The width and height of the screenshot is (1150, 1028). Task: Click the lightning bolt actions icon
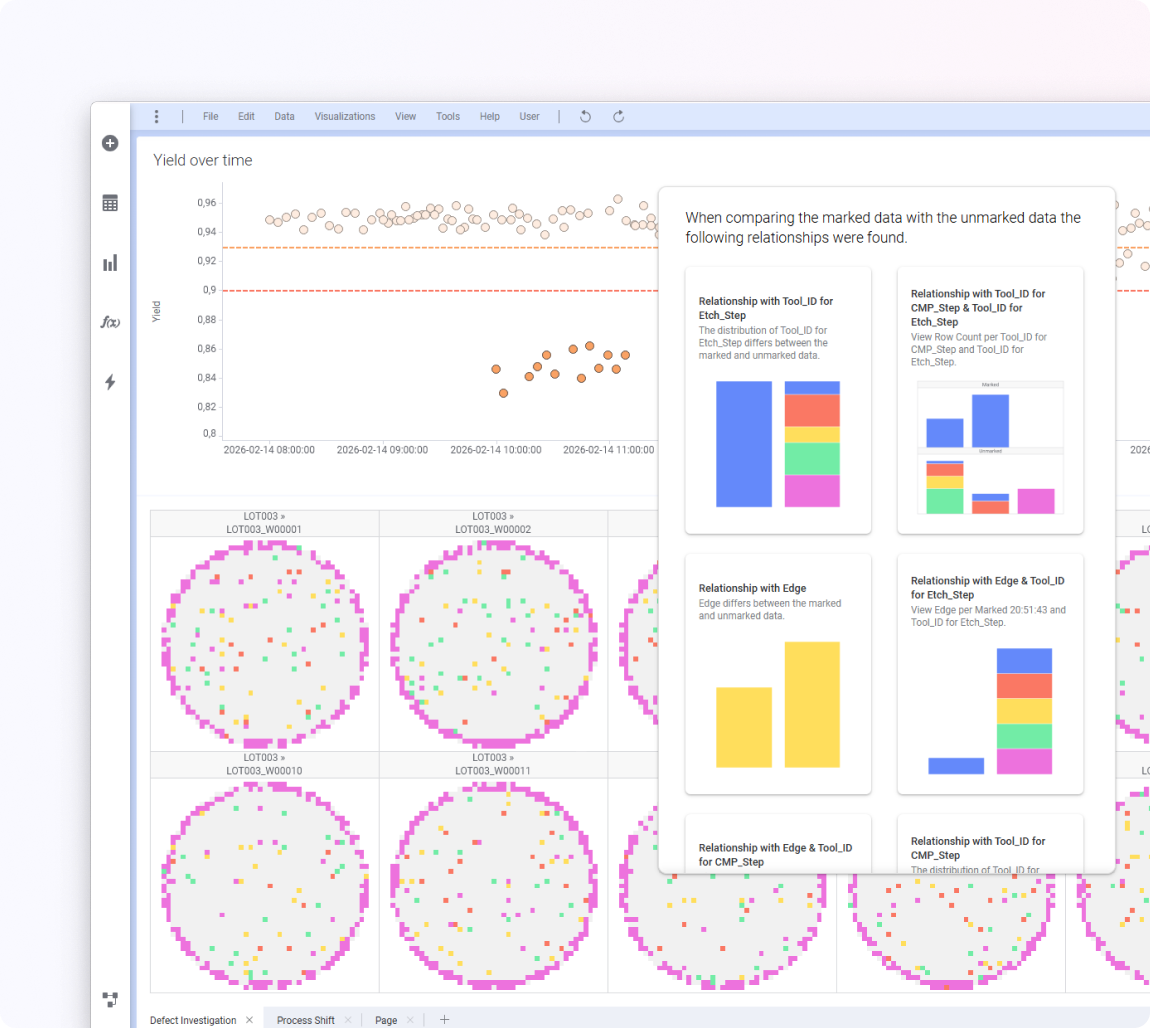click(110, 382)
